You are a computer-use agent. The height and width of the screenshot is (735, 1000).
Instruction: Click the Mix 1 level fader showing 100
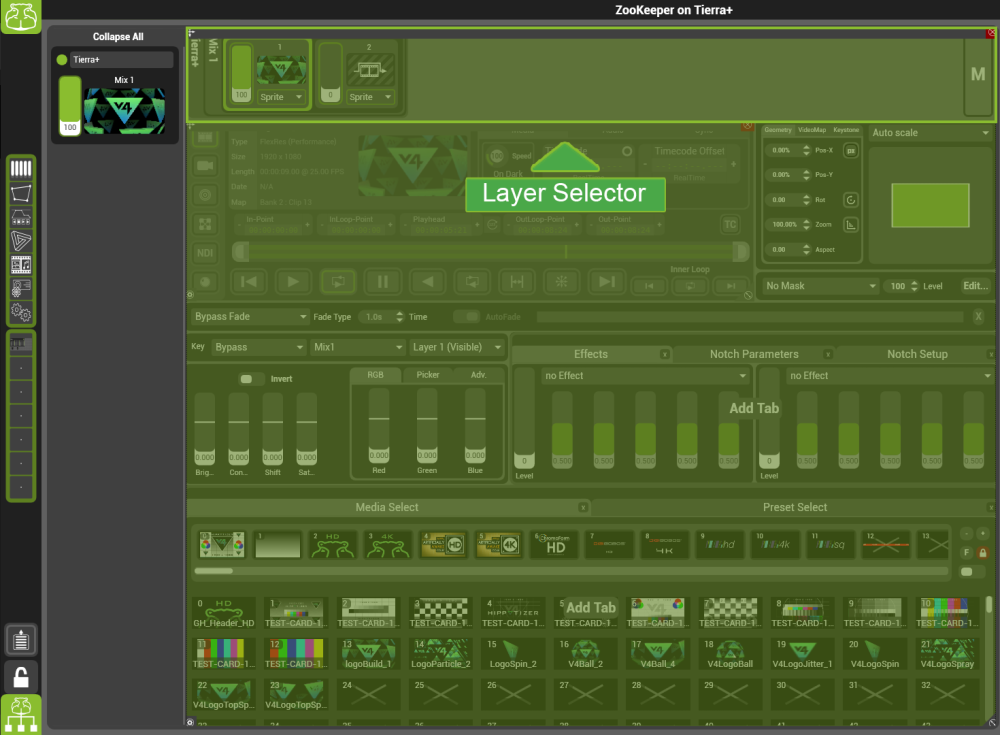click(70, 106)
